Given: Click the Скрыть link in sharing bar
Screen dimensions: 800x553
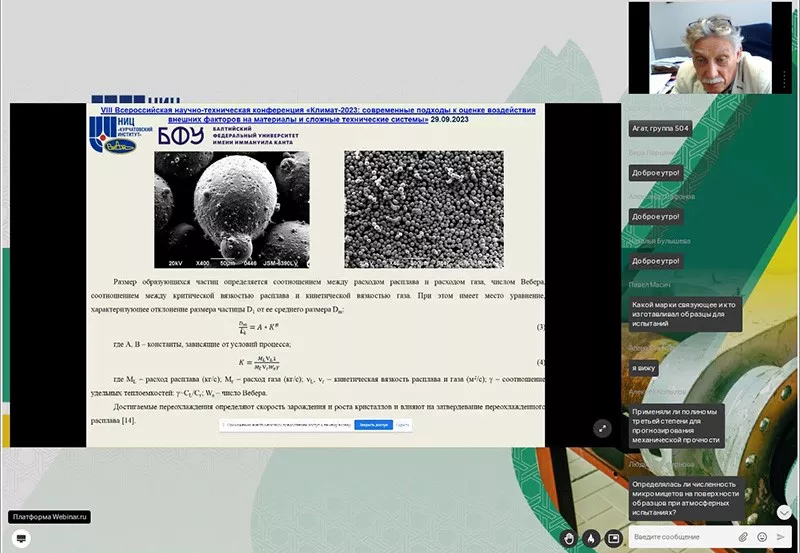Looking at the screenshot, I should click(402, 424).
